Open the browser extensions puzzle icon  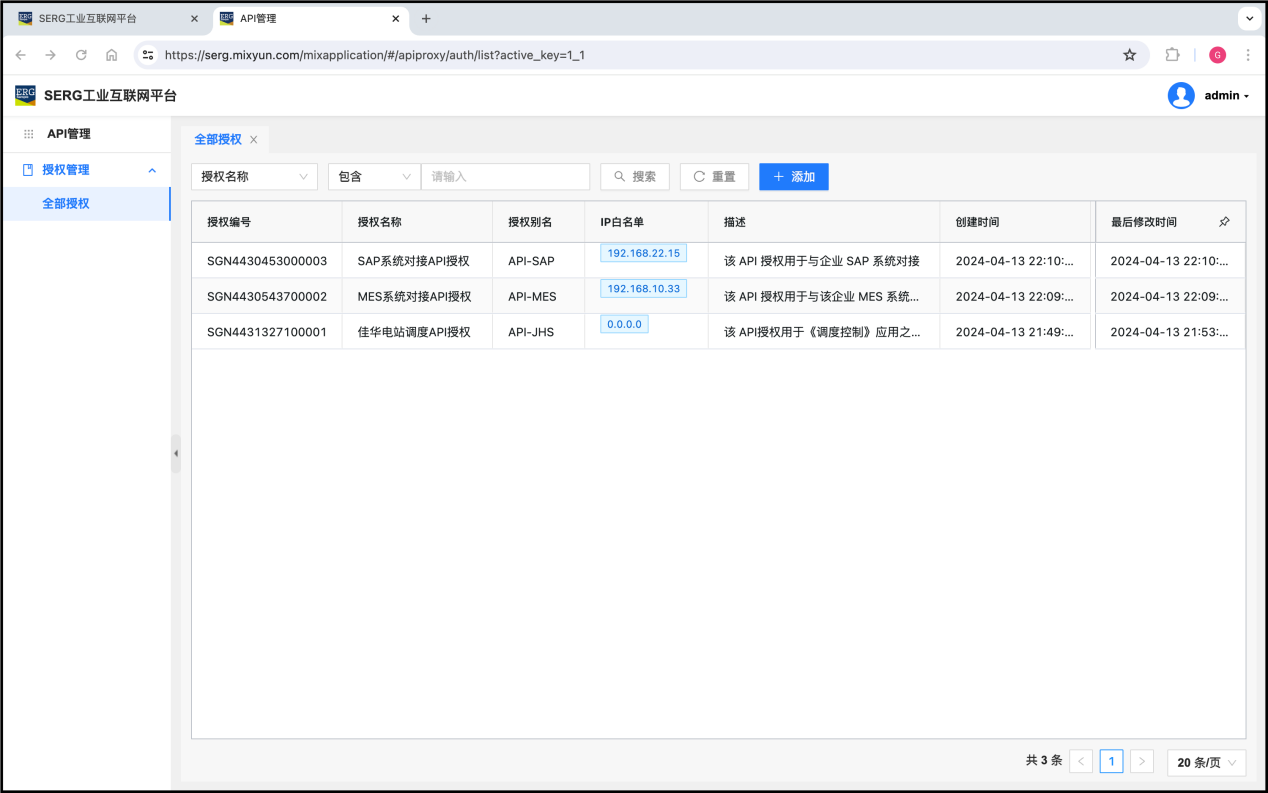point(1172,55)
